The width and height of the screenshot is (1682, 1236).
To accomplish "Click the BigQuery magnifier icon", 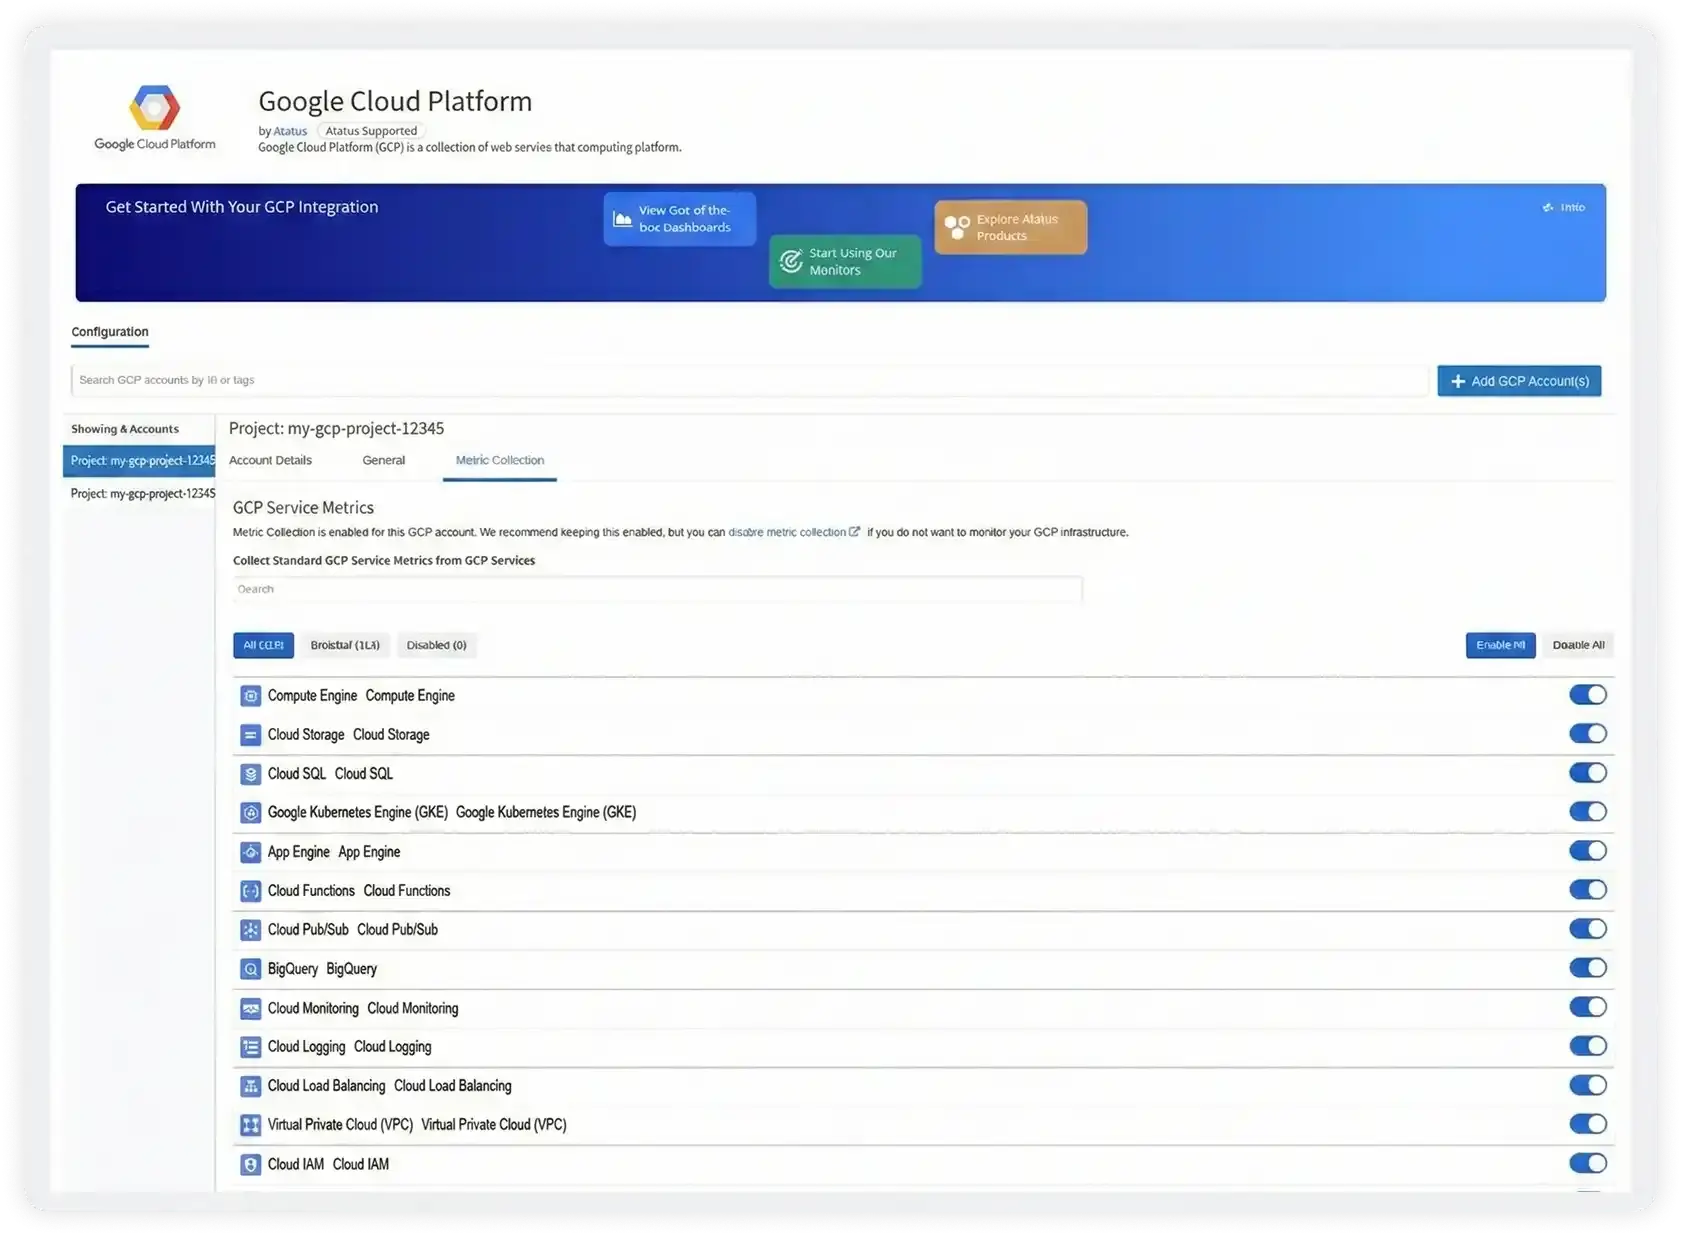I will [250, 968].
